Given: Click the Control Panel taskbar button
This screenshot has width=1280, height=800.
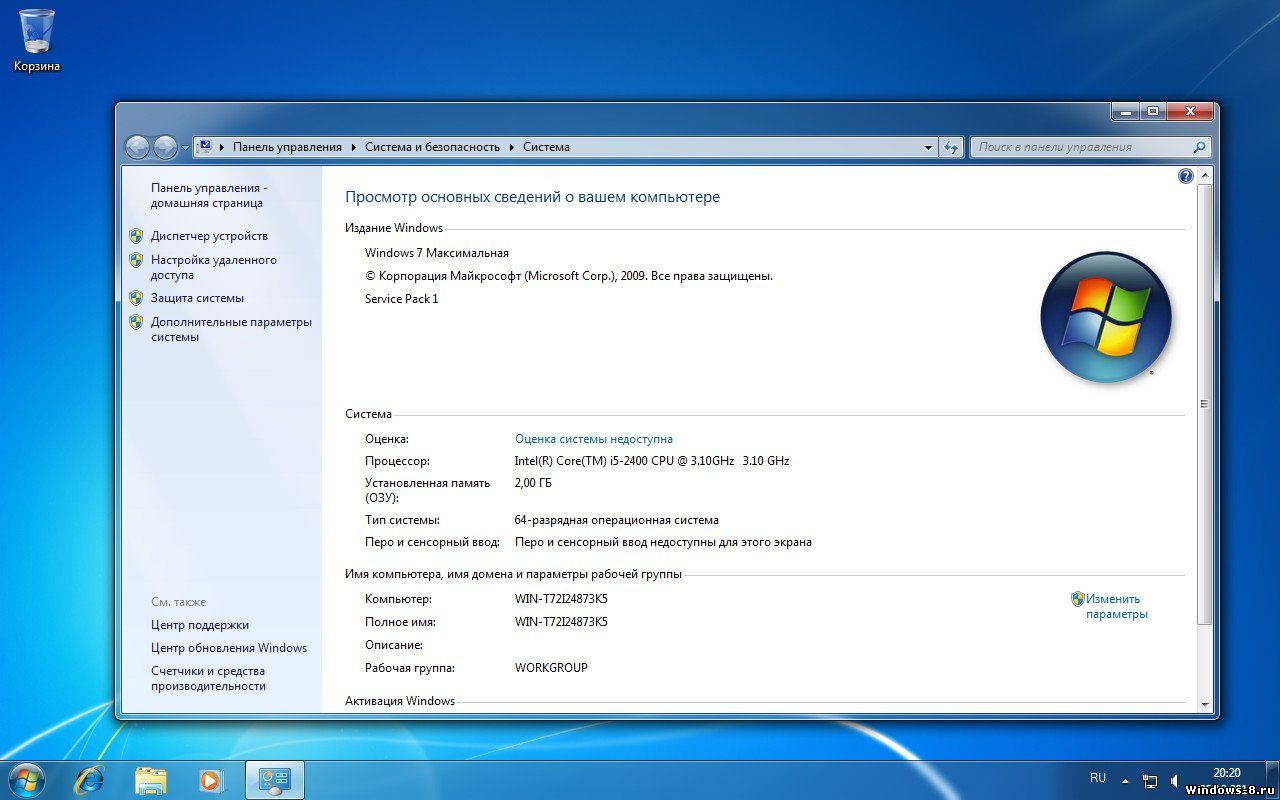Looking at the screenshot, I should coord(274,780).
